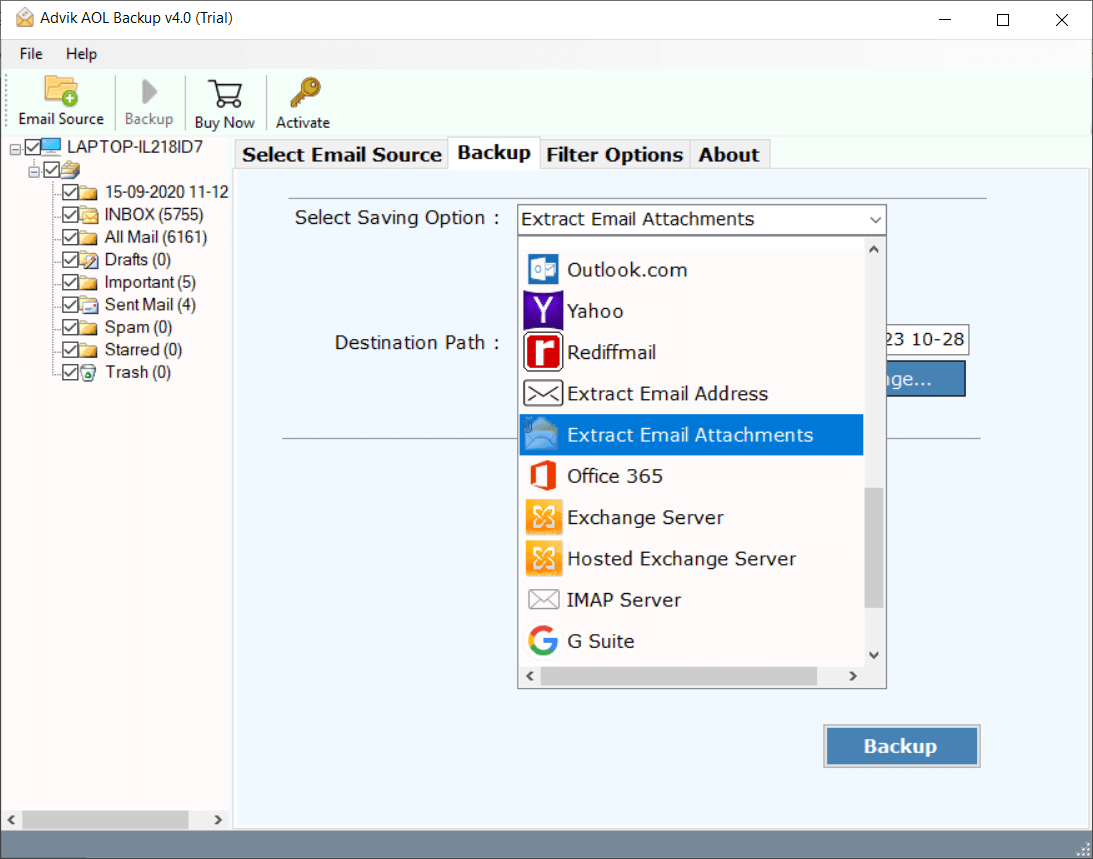Viewport: 1093px width, 859px height.
Task: Click the Drafts pencil folder icon
Action: 89,260
